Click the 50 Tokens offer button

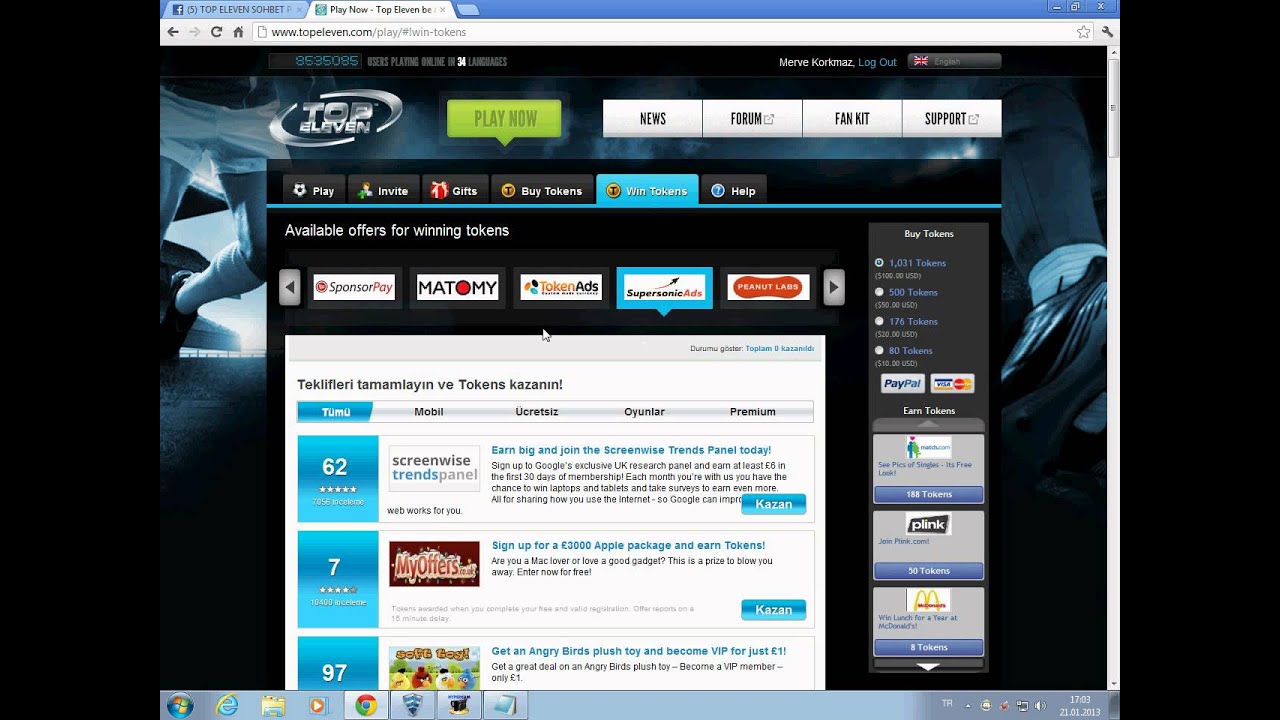928,571
